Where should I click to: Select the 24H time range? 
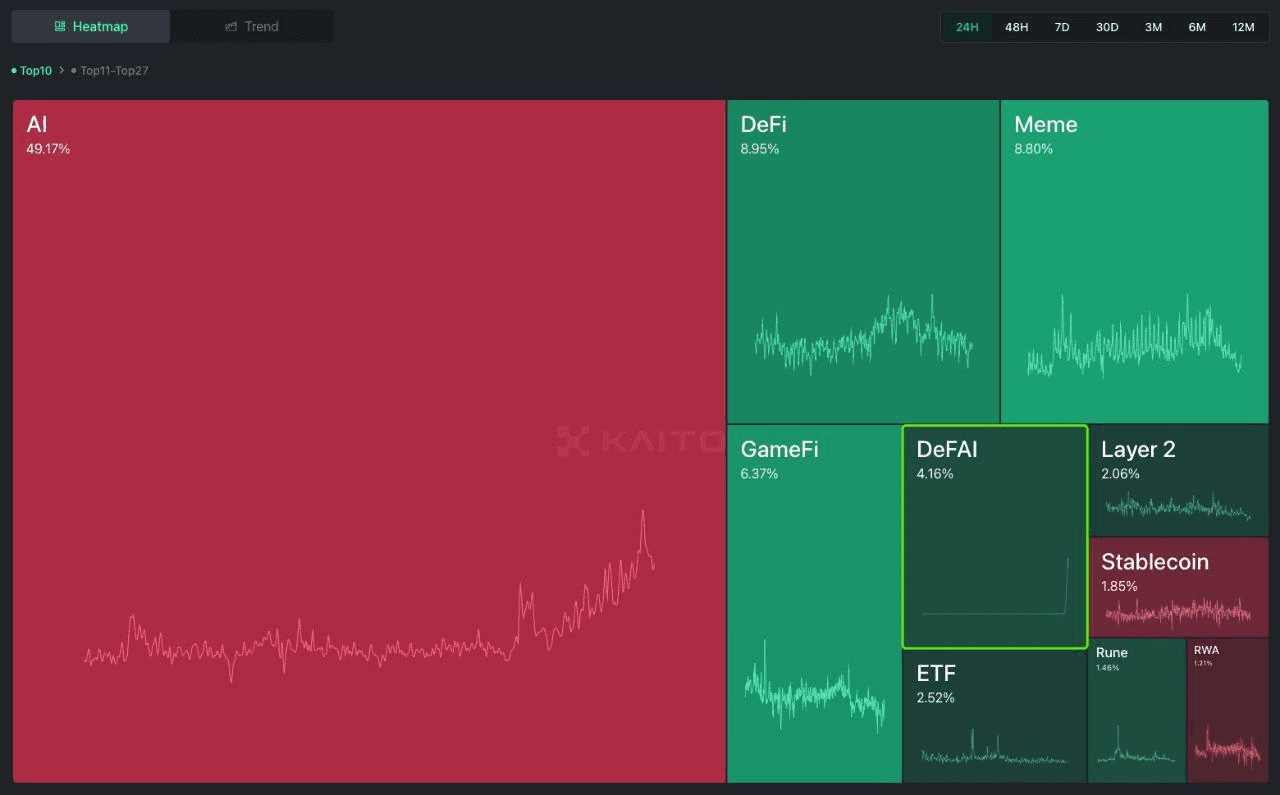[967, 27]
